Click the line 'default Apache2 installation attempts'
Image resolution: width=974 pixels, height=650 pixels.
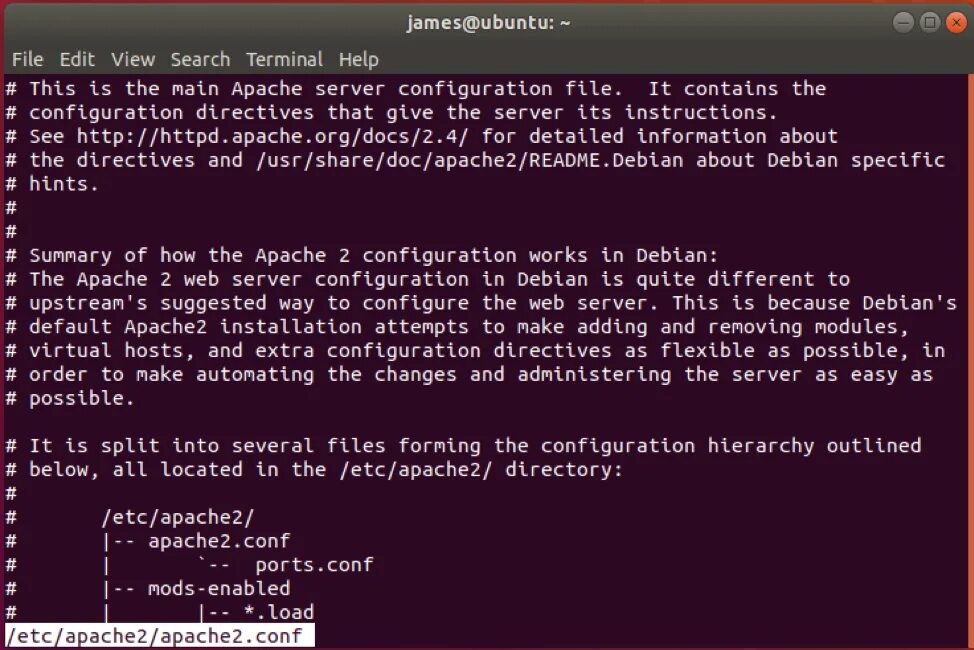pyautogui.click(x=457, y=327)
